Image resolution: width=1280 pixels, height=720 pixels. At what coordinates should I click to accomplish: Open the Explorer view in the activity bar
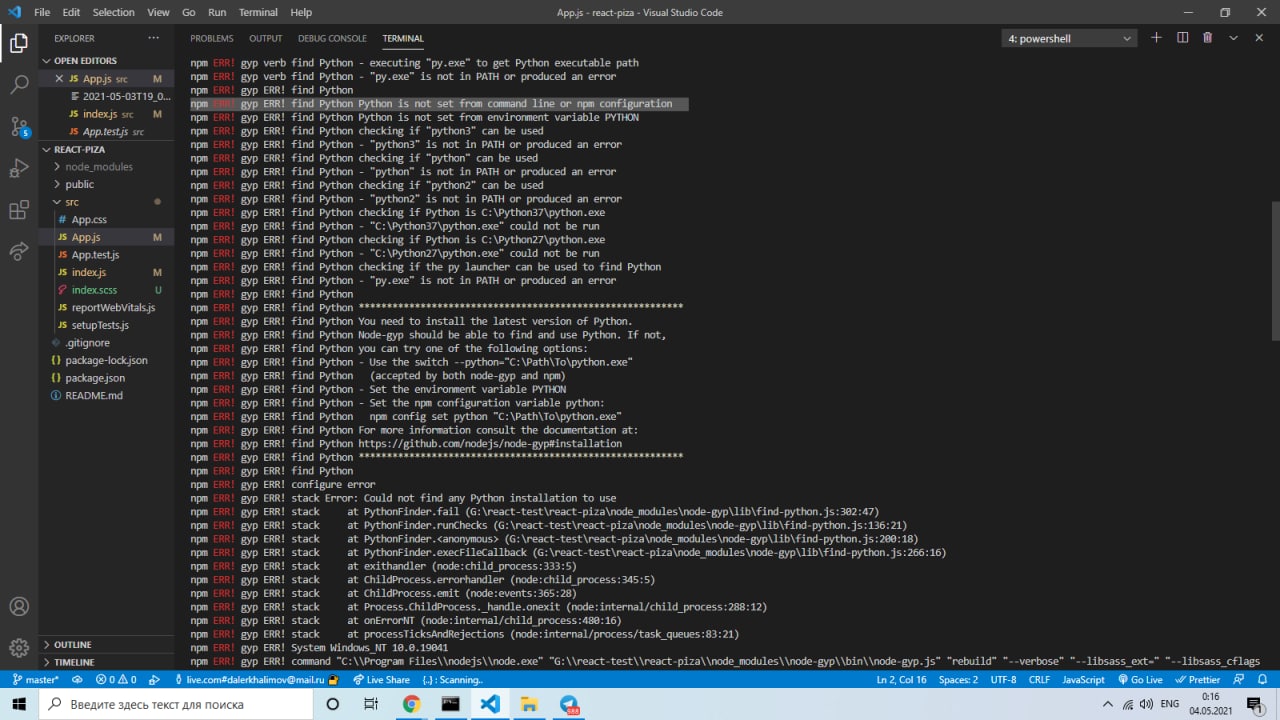(19, 43)
